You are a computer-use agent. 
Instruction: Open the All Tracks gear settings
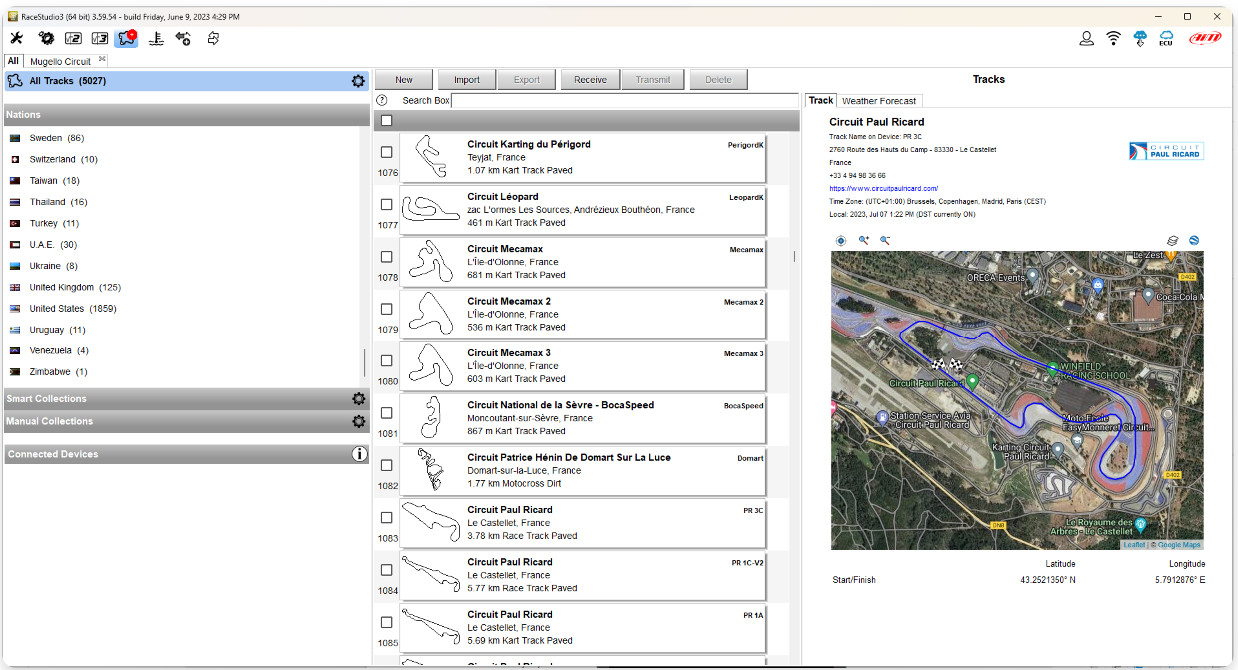pyautogui.click(x=358, y=81)
